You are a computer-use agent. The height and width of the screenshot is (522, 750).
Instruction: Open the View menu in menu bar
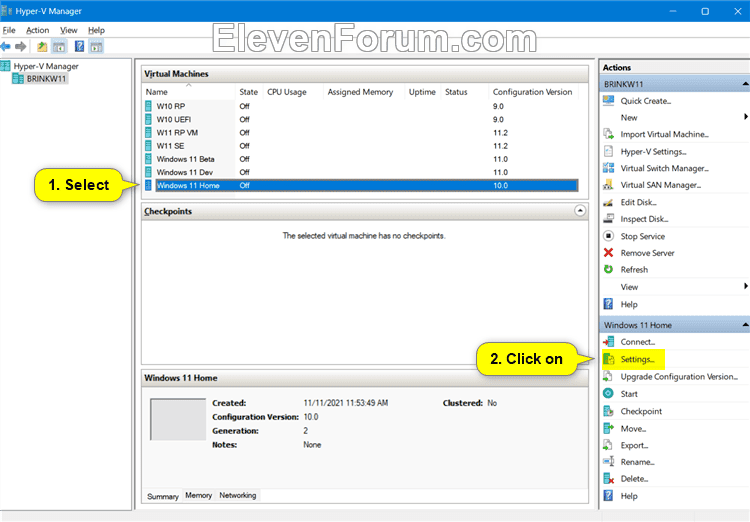click(x=68, y=30)
